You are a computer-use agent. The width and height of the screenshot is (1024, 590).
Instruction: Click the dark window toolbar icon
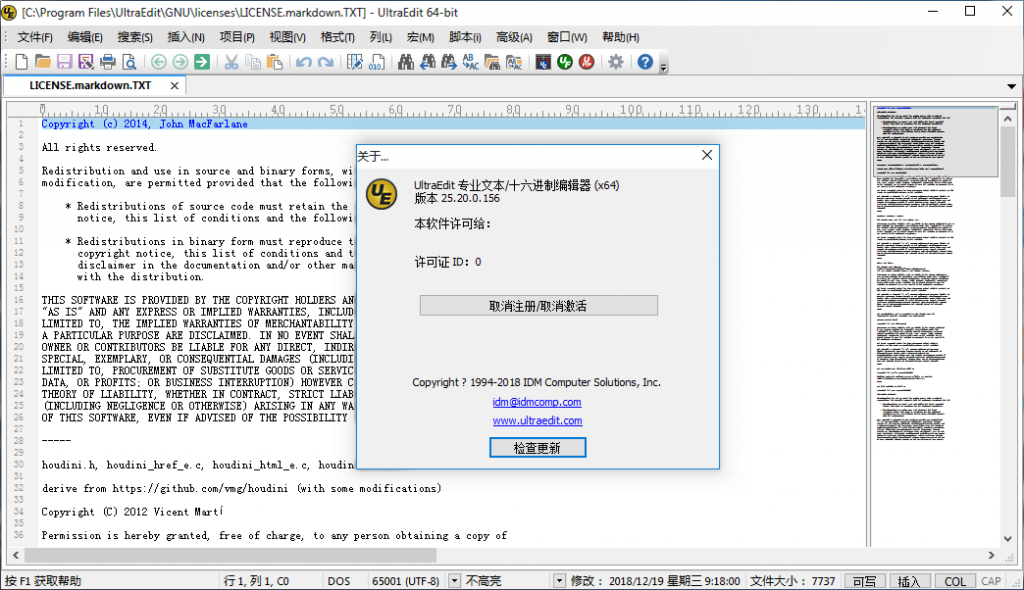[x=543, y=62]
